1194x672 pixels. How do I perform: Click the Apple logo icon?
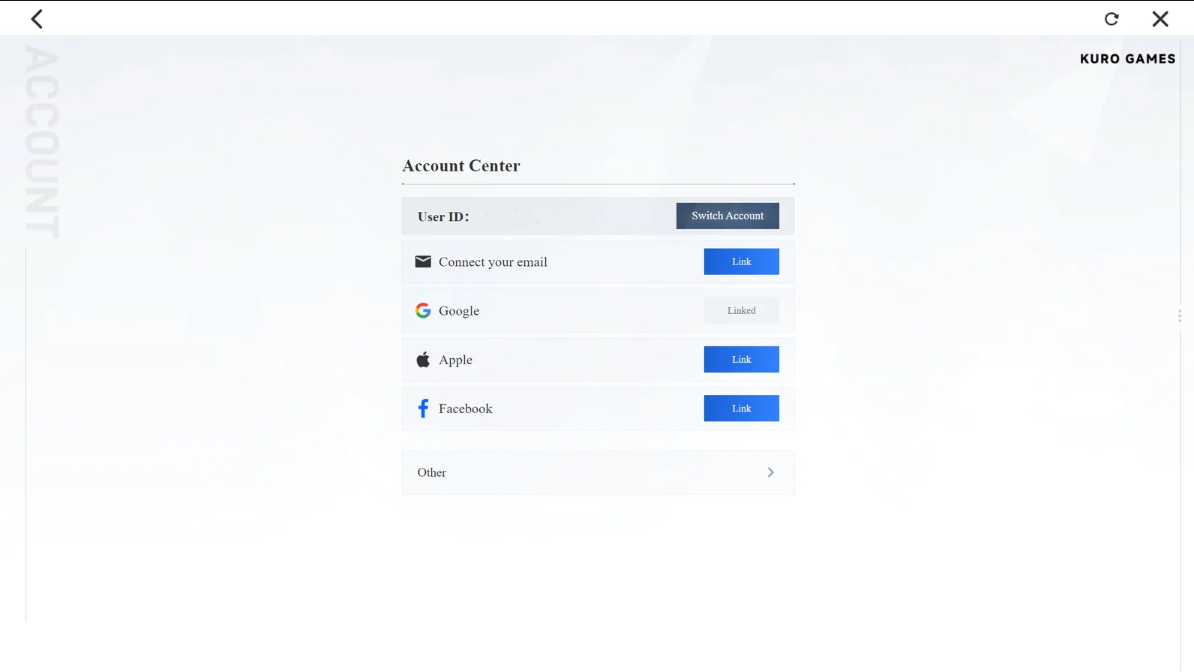423,360
